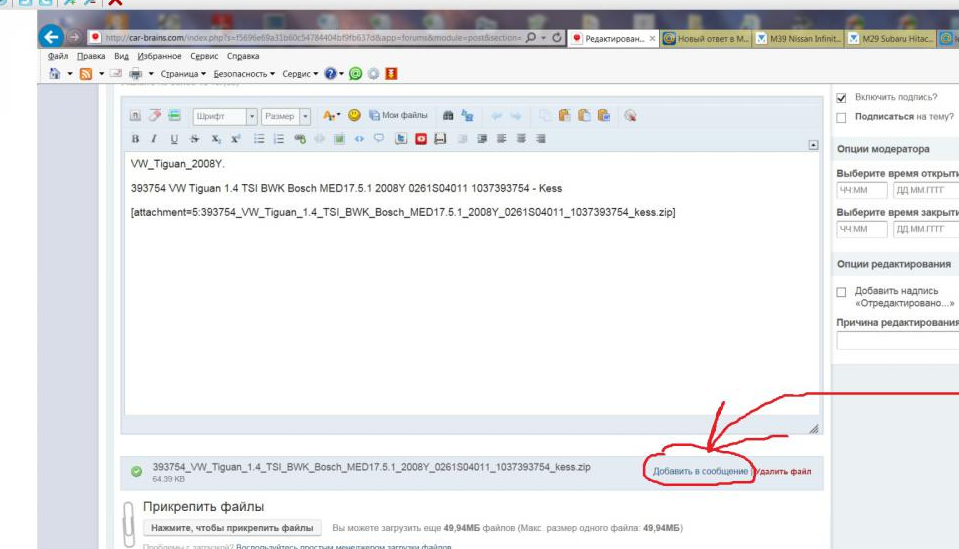Open the Сервис command bar dropdown

[300, 73]
